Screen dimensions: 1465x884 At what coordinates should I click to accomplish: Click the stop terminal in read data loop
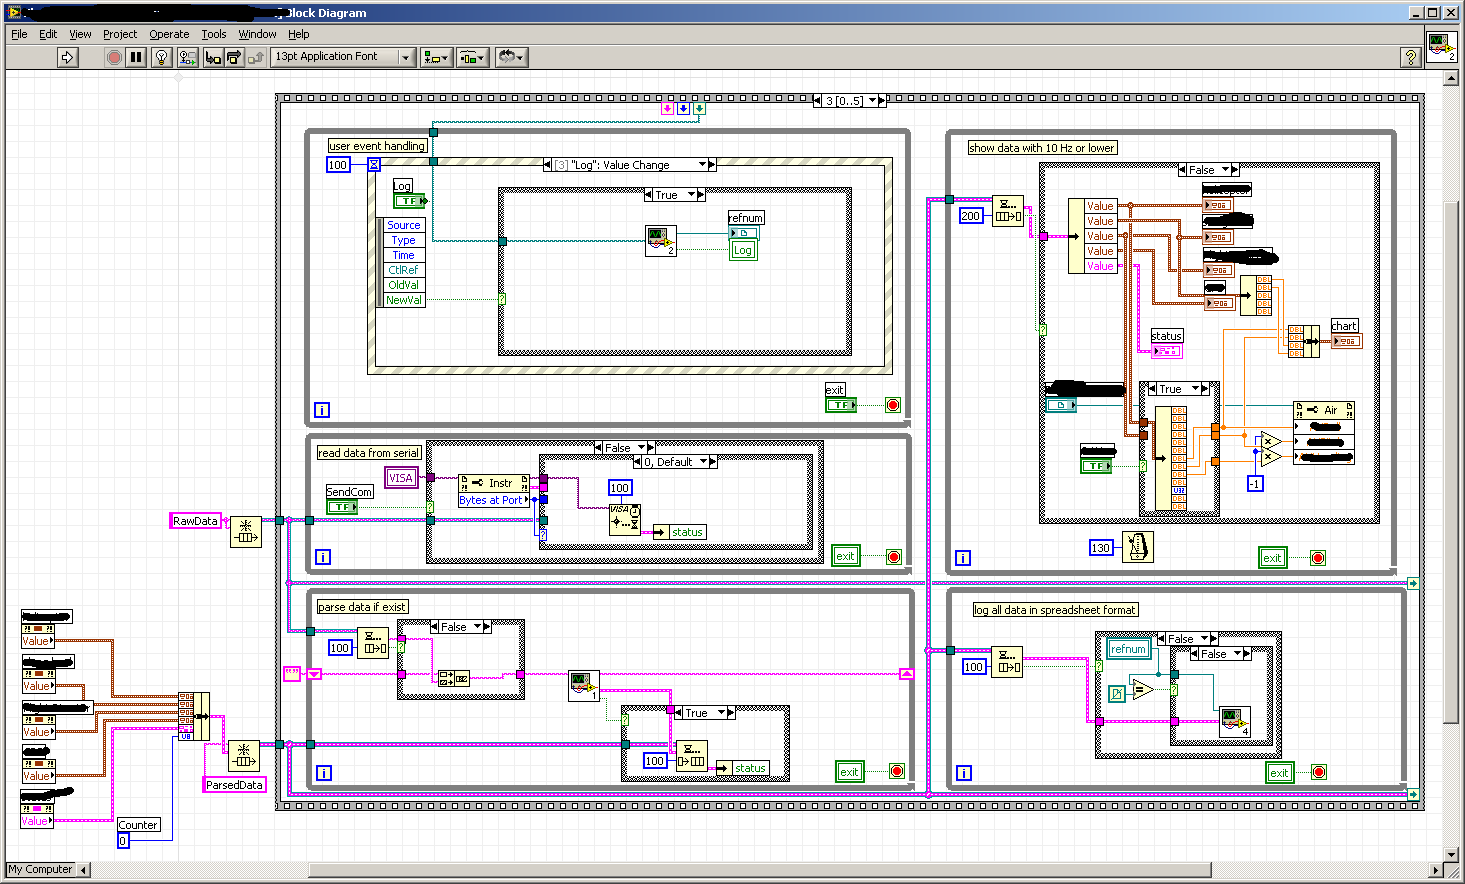coord(894,557)
